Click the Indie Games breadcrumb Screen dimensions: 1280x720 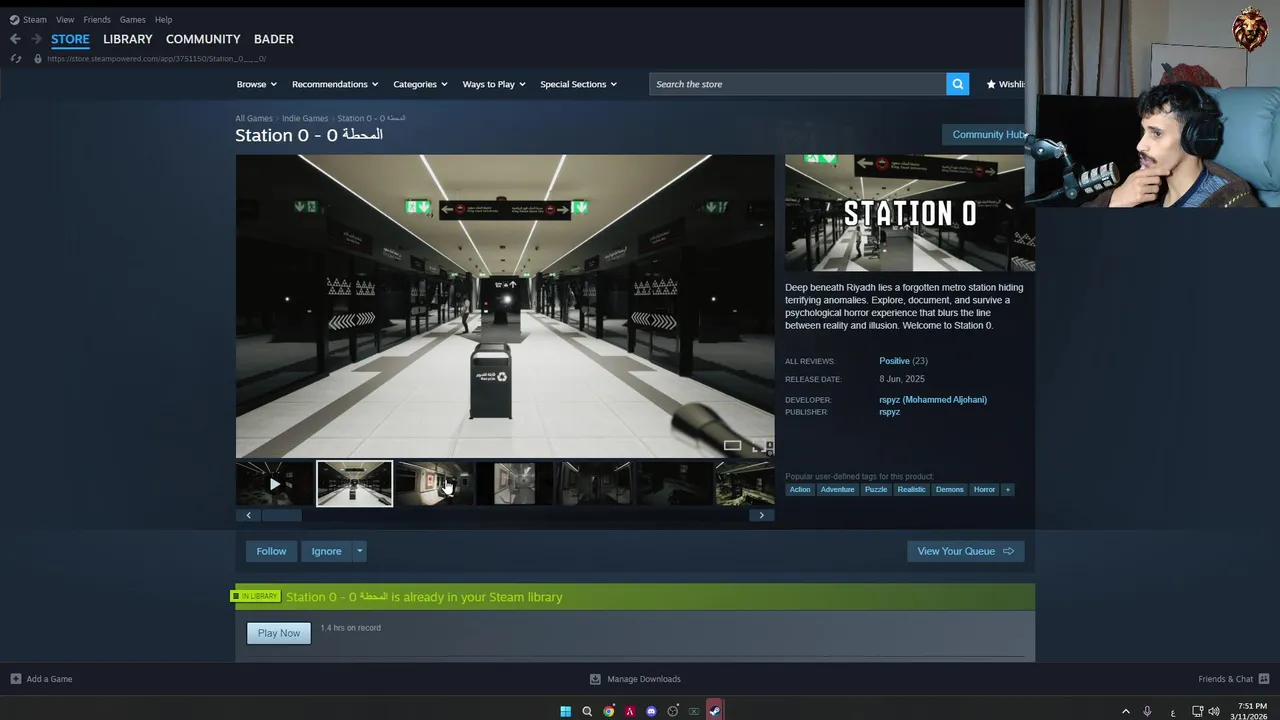(305, 118)
